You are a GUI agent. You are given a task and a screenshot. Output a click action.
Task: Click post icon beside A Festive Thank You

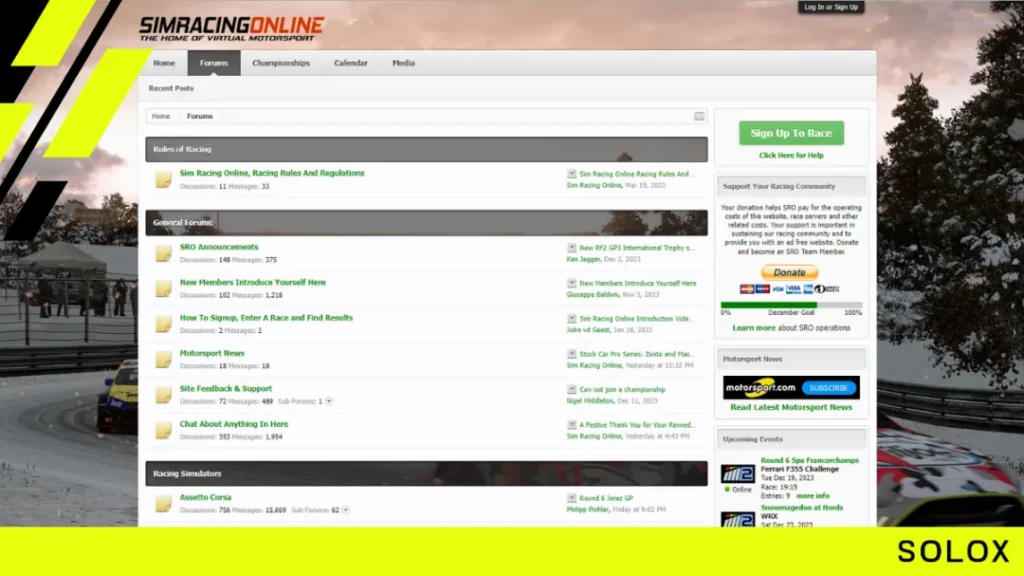571,424
